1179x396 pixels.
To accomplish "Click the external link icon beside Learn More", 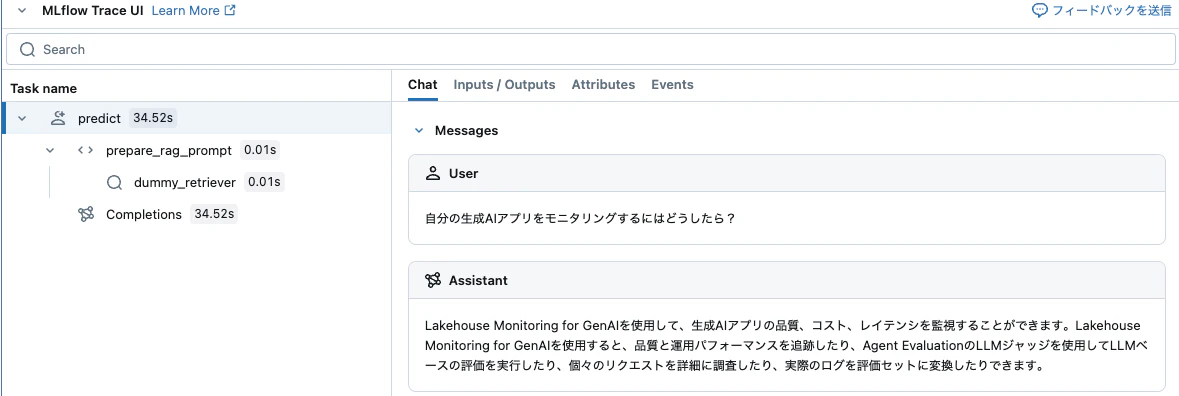I will (230, 11).
